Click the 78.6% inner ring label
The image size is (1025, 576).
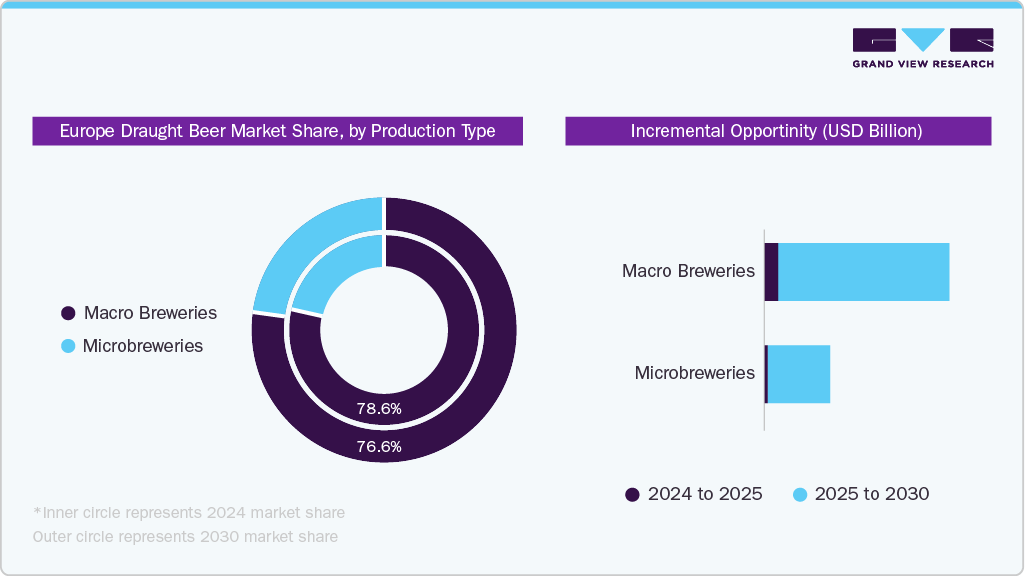click(380, 408)
